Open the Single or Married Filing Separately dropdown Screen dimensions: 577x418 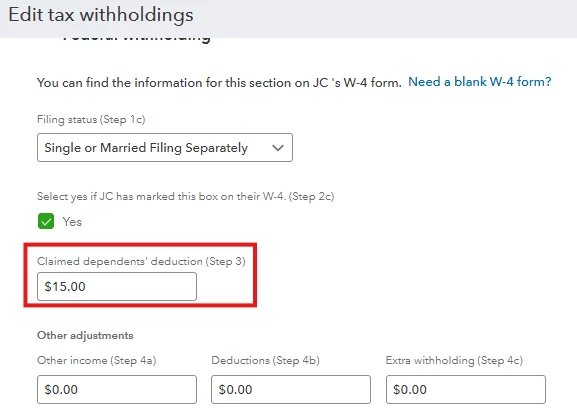[165, 148]
